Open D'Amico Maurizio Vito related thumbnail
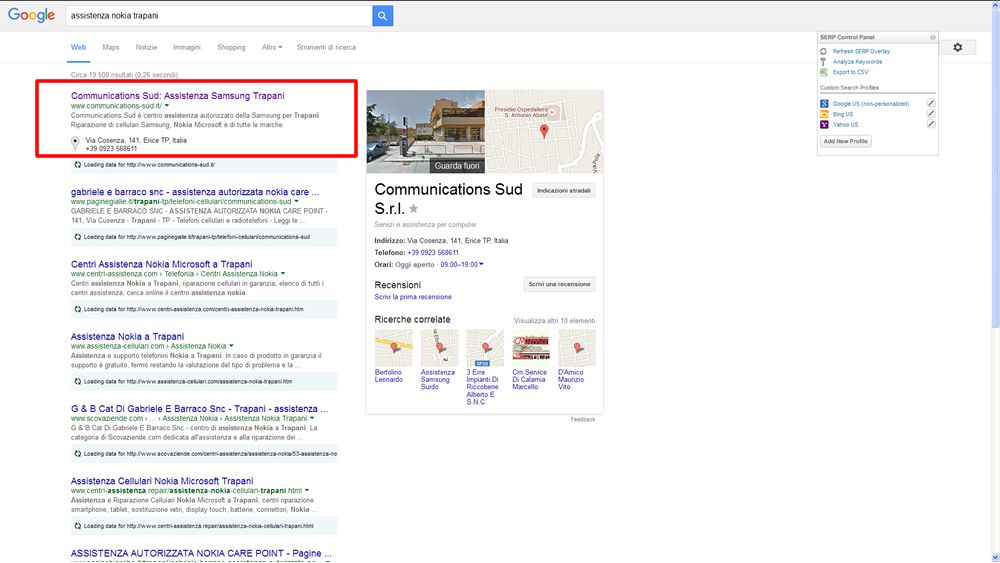 [x=577, y=348]
